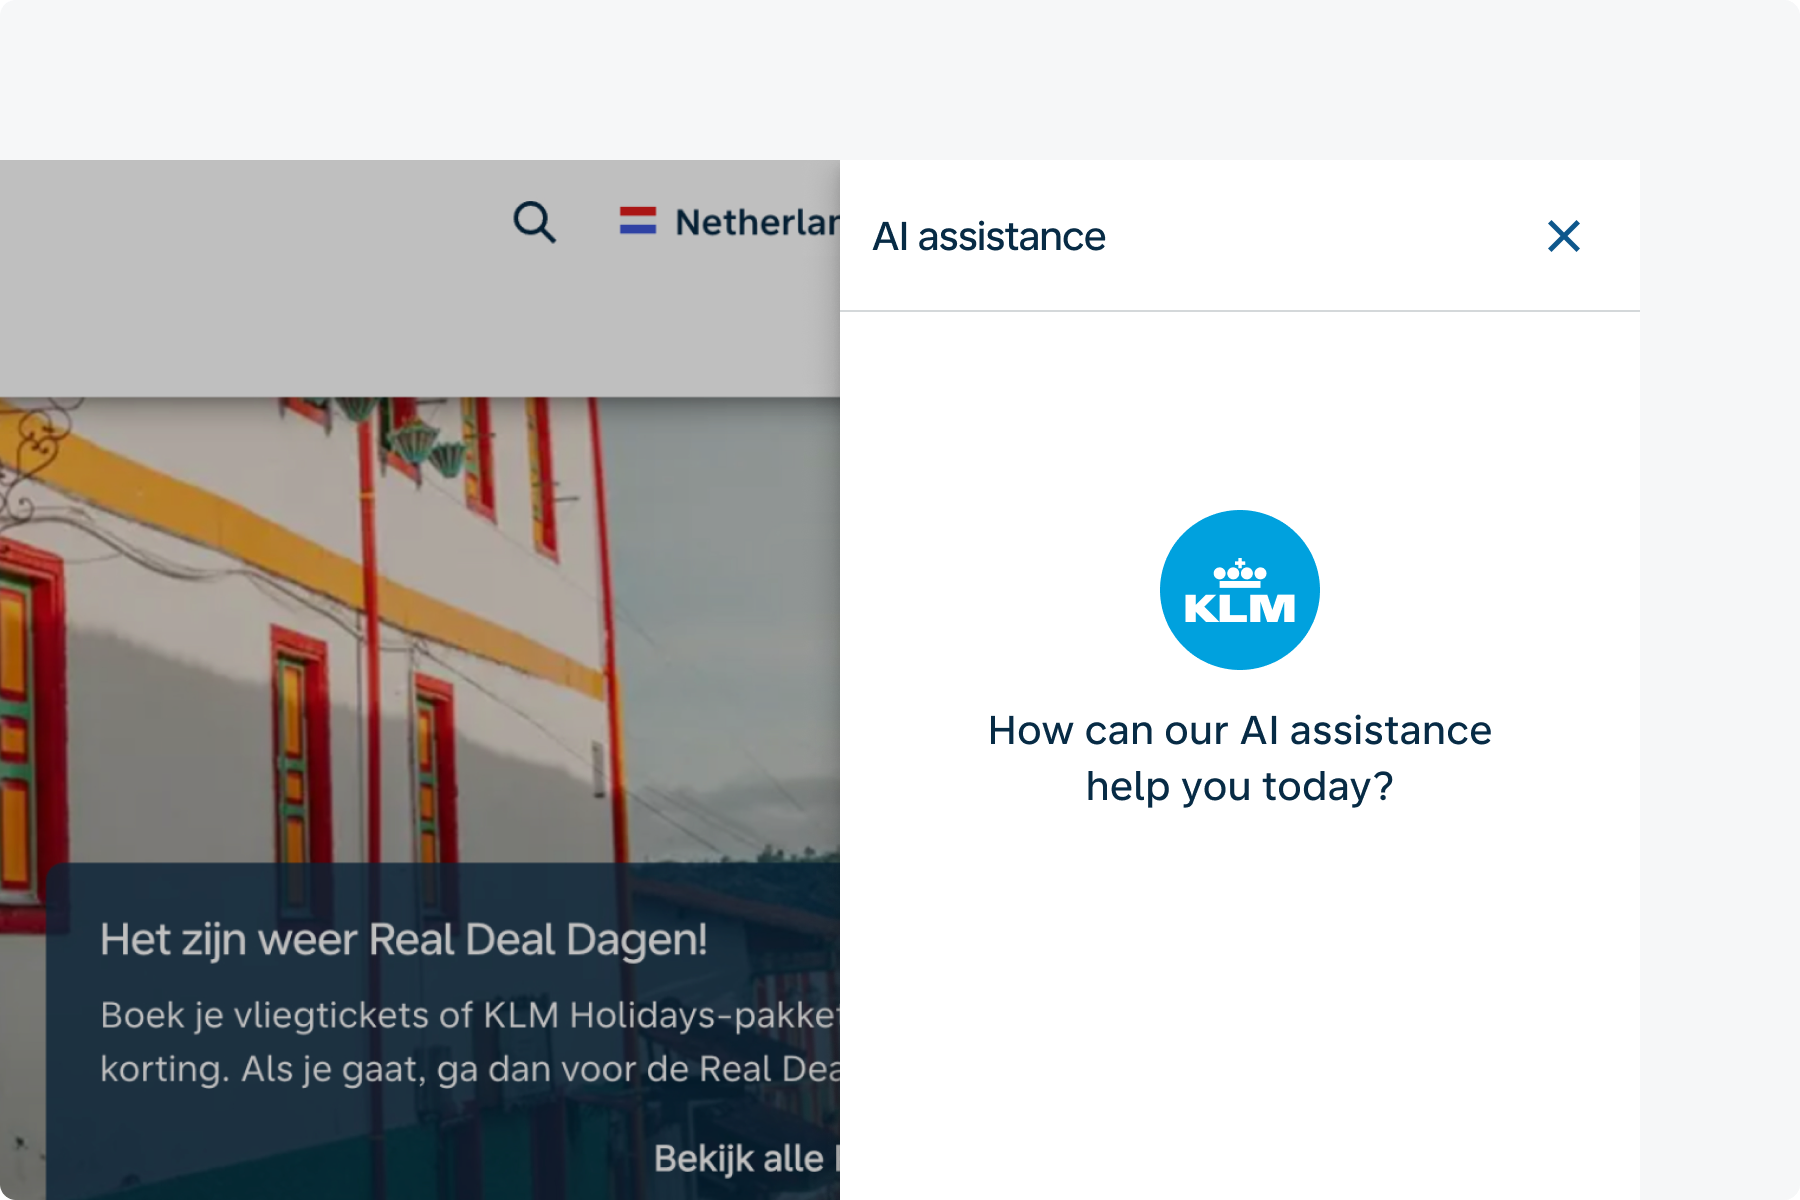
Task: Open the 'Het zijn weer Real Deal Dagen!' headline
Action: click(x=404, y=940)
